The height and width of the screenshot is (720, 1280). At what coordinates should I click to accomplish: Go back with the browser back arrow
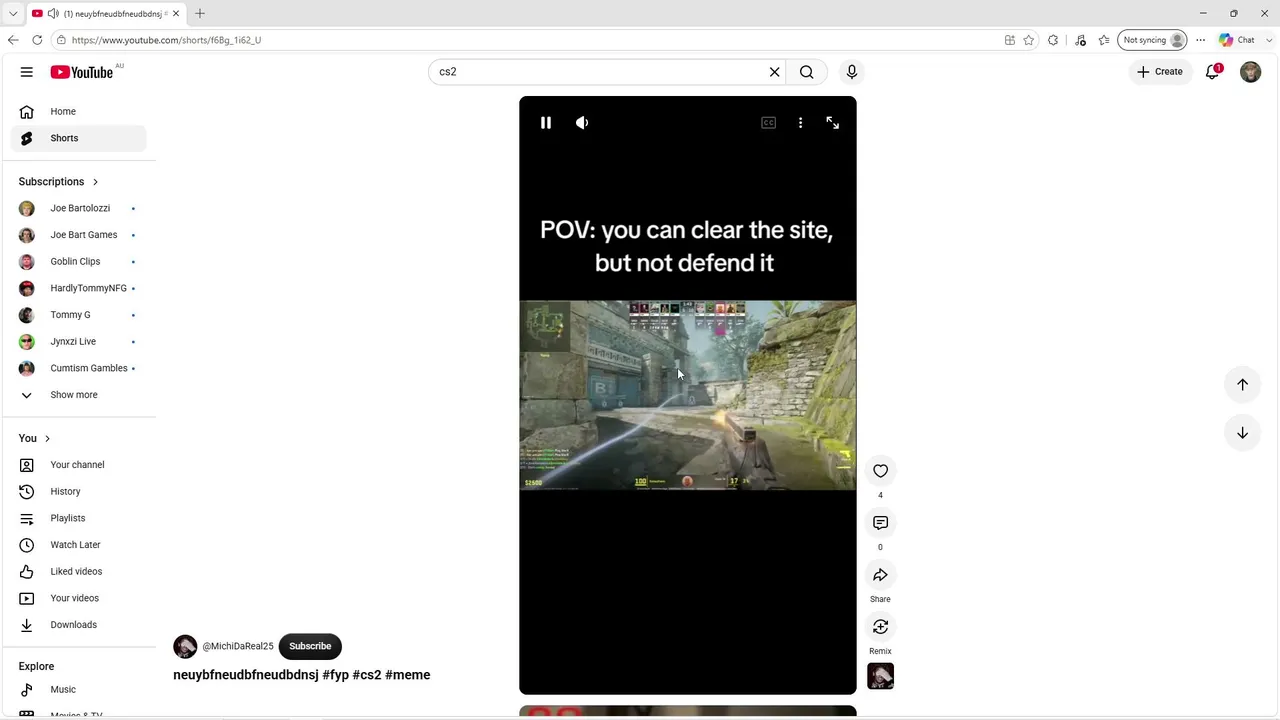(13, 40)
